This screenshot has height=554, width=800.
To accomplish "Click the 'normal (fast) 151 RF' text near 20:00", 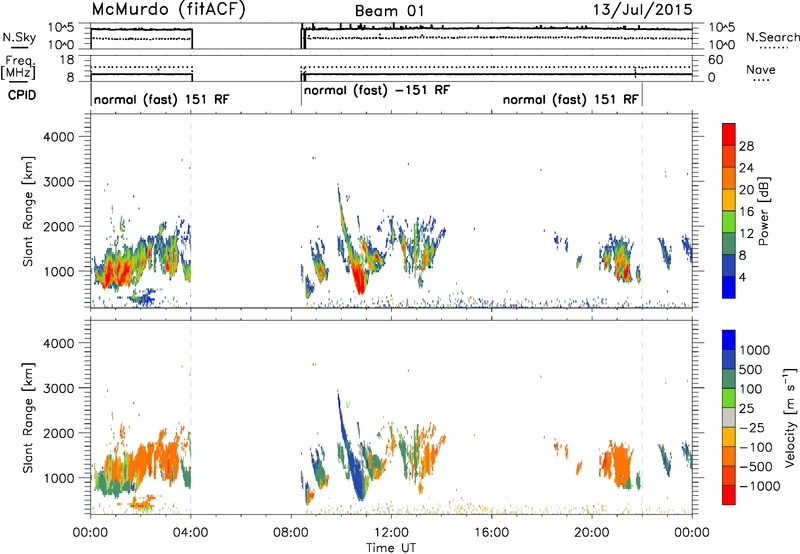I will (571, 99).
